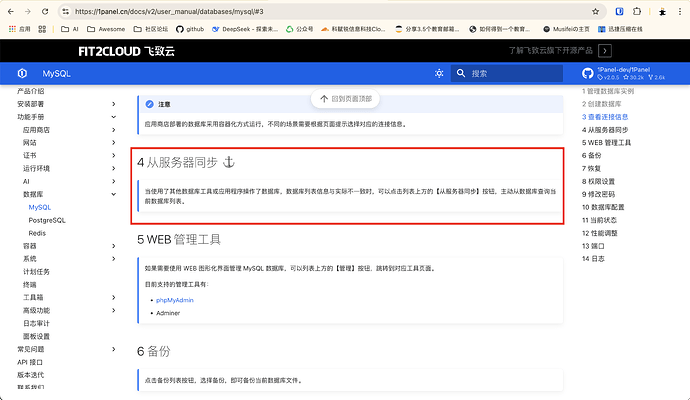Click the 回到页面顶部 back-to-top button

point(345,99)
